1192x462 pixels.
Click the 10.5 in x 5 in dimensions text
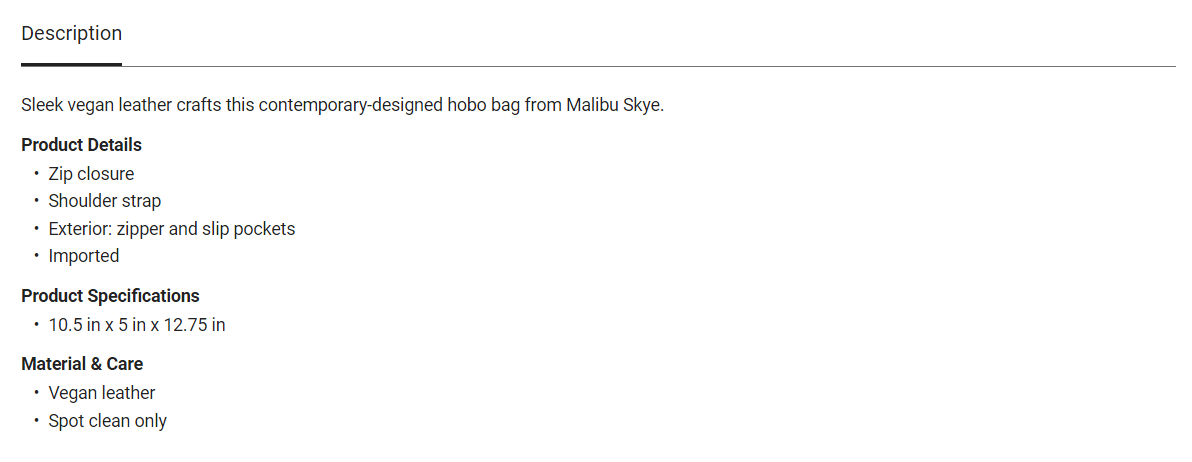(137, 325)
